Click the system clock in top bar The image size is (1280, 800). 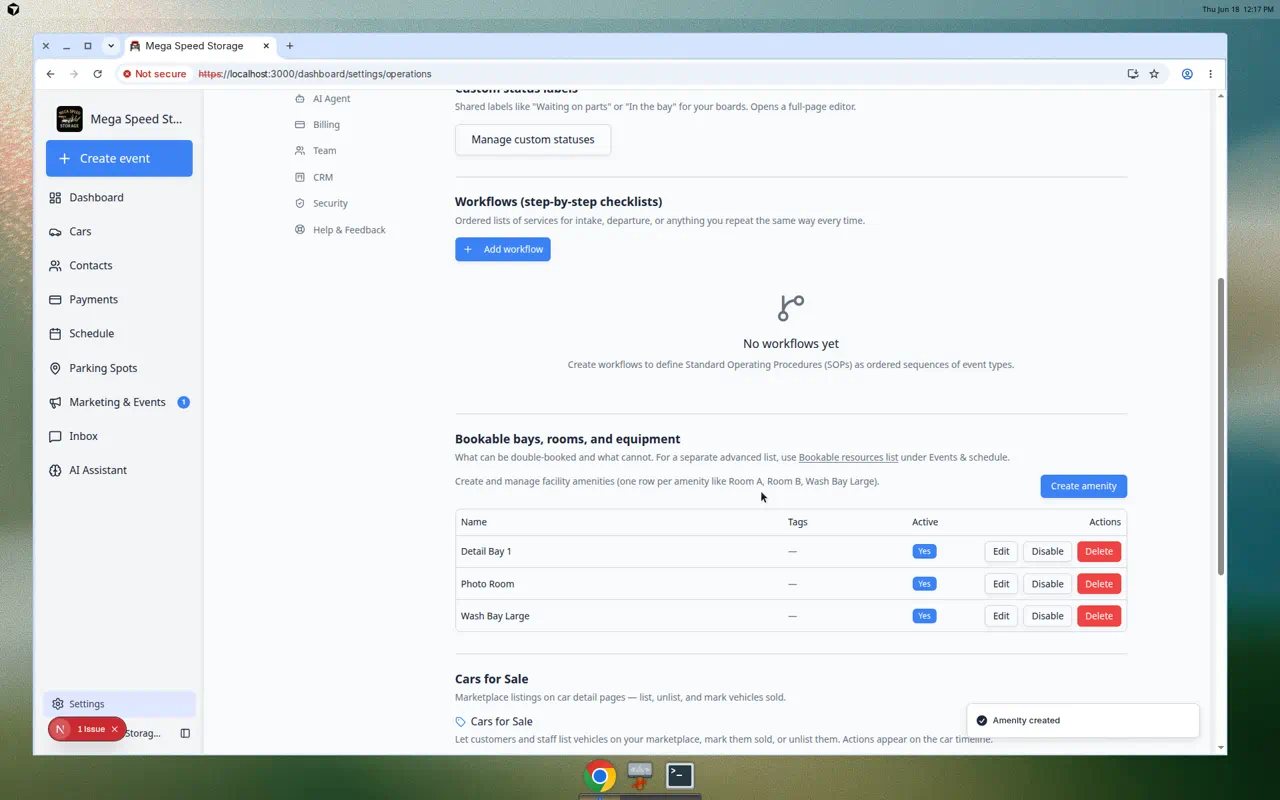coord(1238,9)
